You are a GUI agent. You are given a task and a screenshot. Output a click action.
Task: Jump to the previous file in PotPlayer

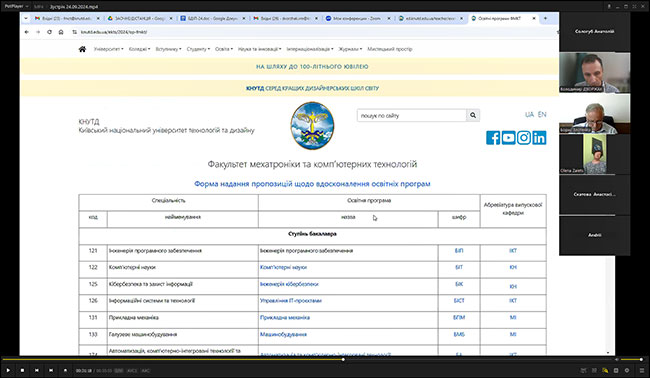pyautogui.click(x=36, y=370)
